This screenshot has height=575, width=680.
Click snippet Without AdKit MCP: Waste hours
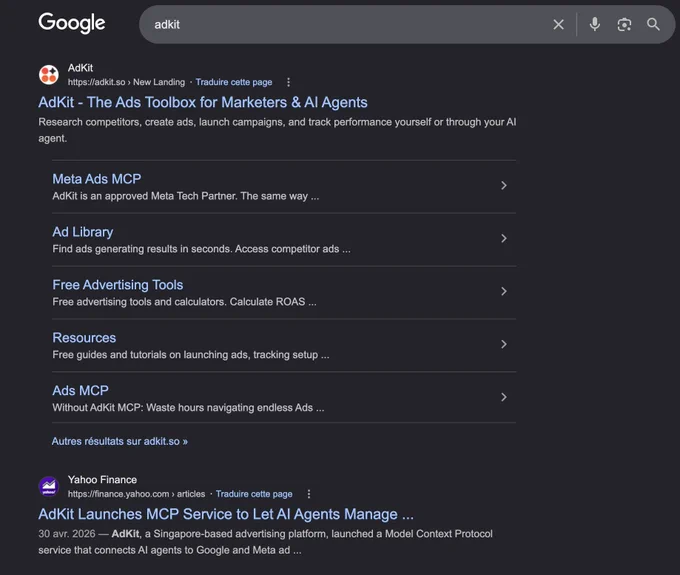[188, 408]
